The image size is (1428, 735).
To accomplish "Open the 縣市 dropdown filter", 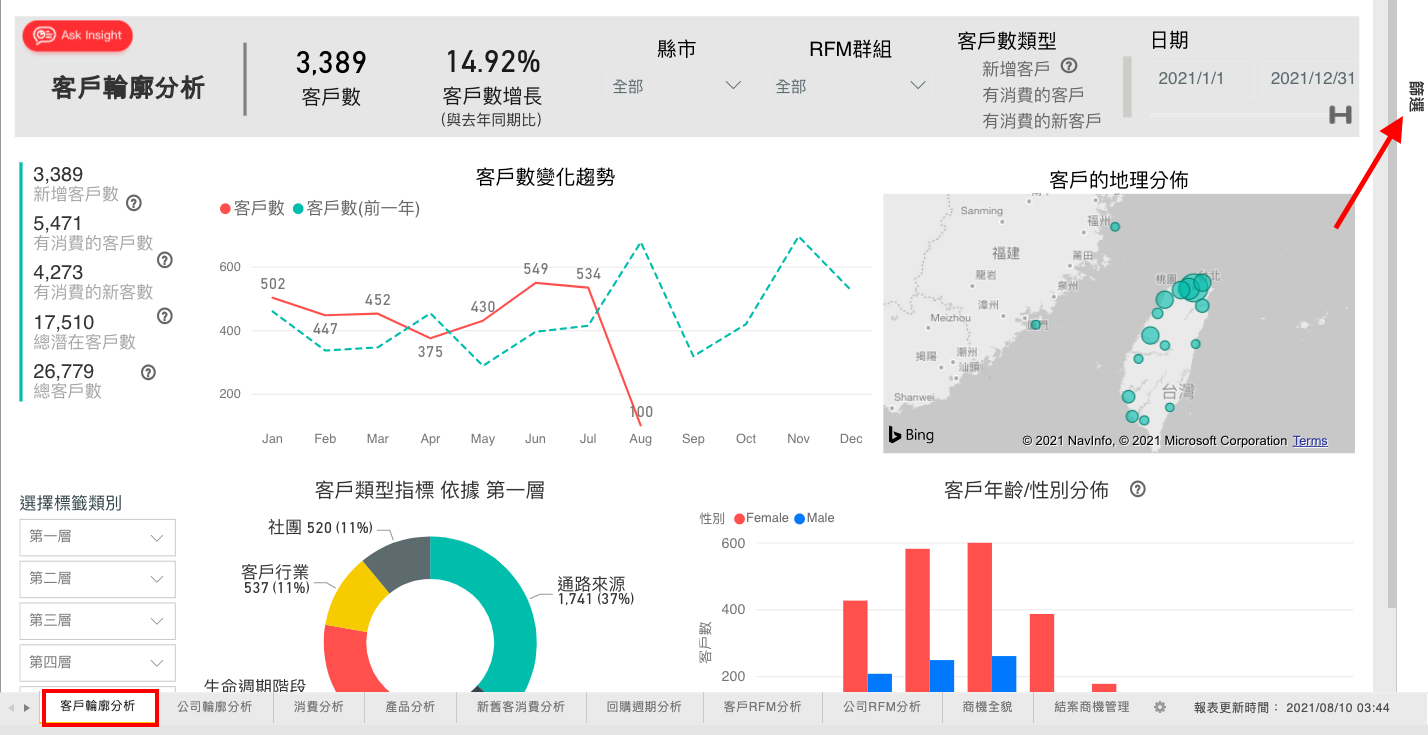I will pos(677,87).
